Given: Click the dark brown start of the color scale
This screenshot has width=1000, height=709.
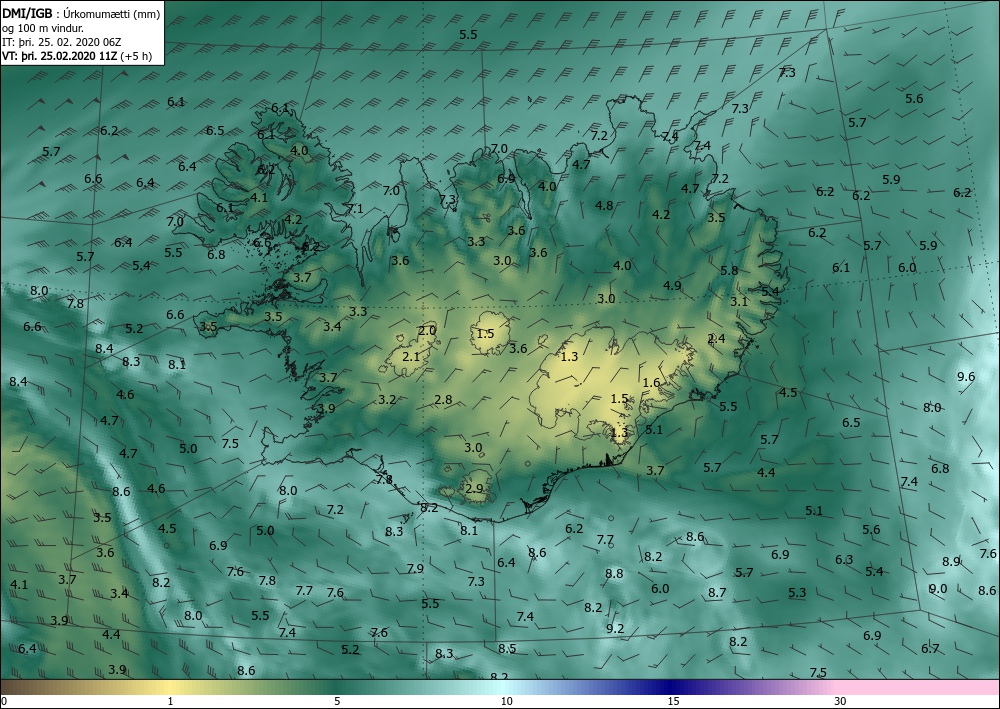Looking at the screenshot, I should click(13, 687).
